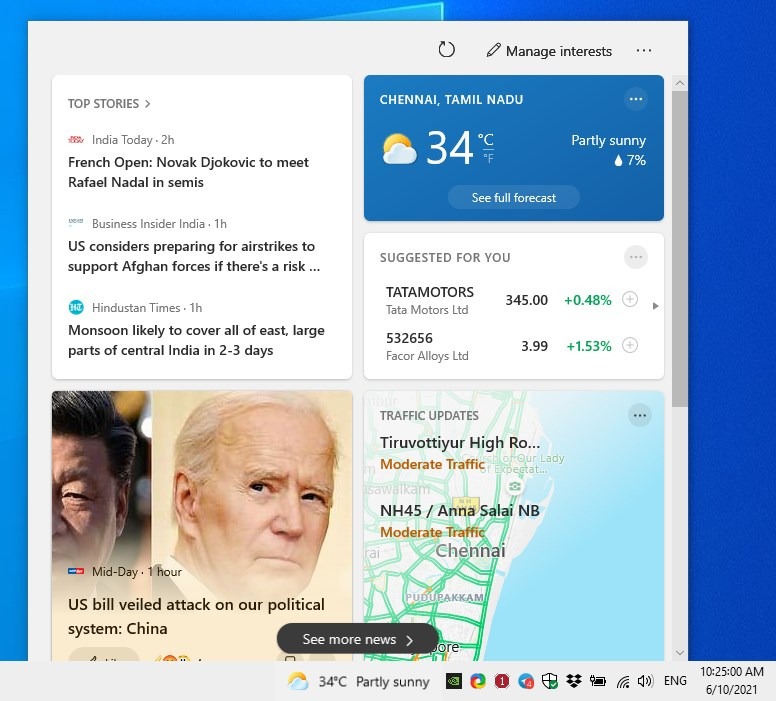Open NVIDIA tray icon
The height and width of the screenshot is (701, 776).
coord(453,681)
